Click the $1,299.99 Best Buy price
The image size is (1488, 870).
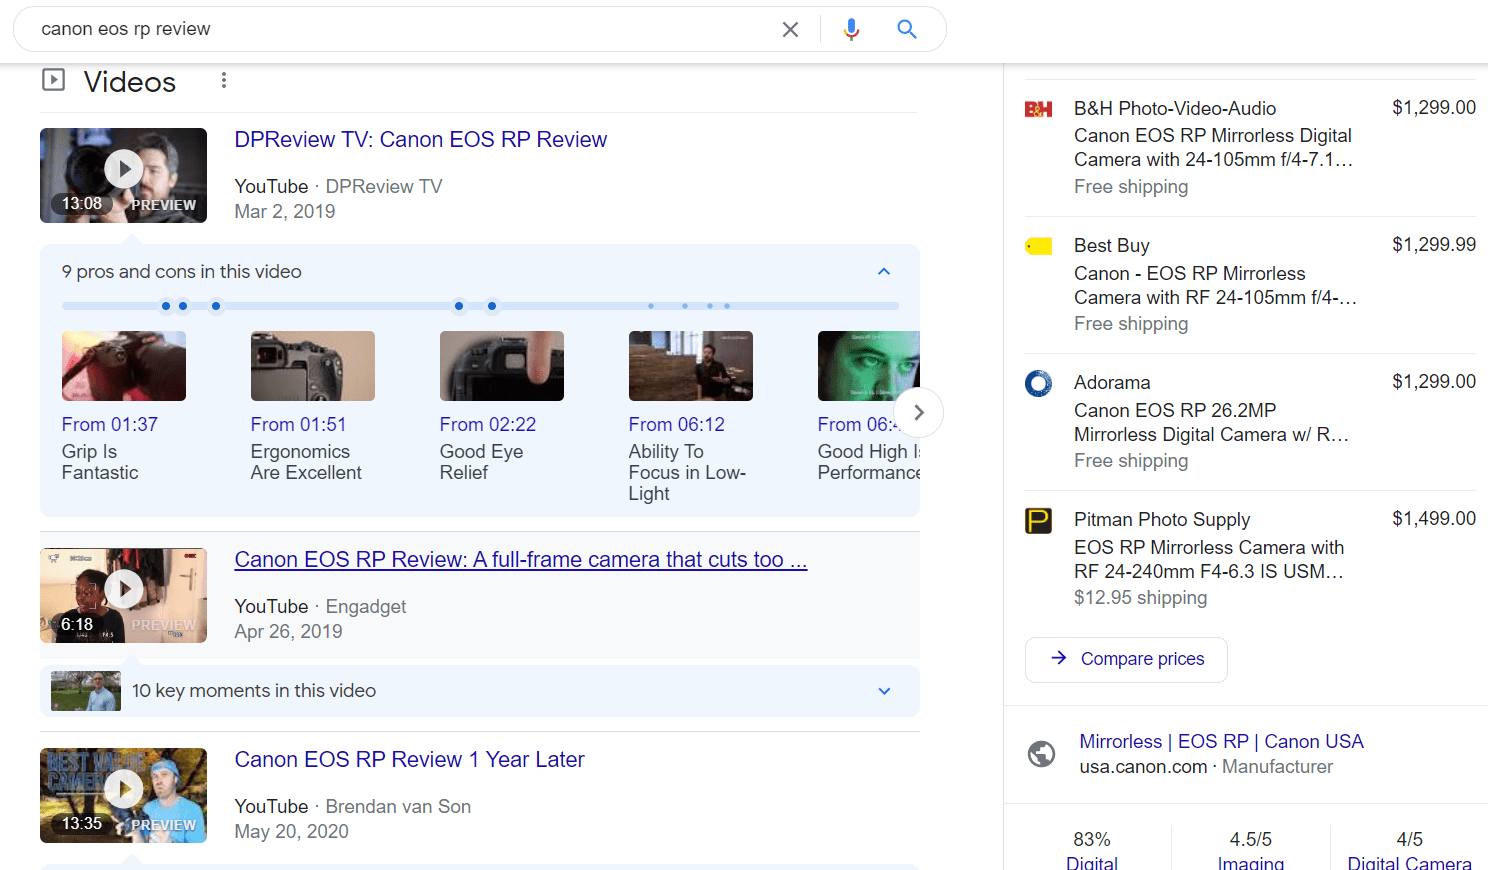tap(1434, 245)
